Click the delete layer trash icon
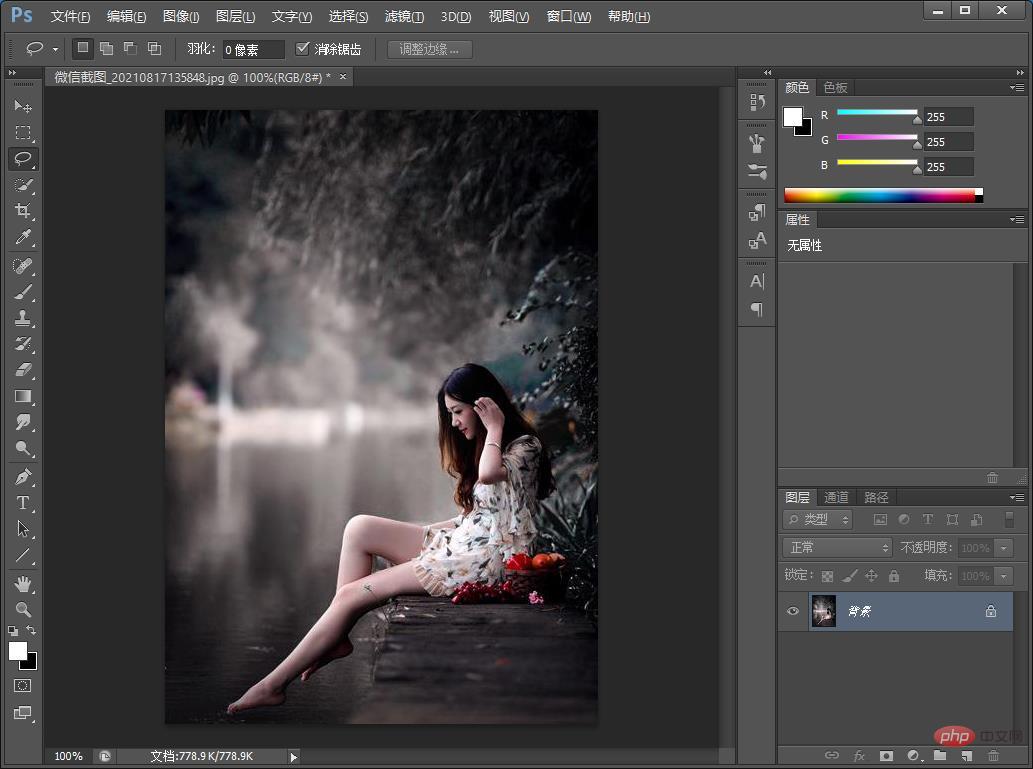Image resolution: width=1033 pixels, height=769 pixels. tap(993, 756)
